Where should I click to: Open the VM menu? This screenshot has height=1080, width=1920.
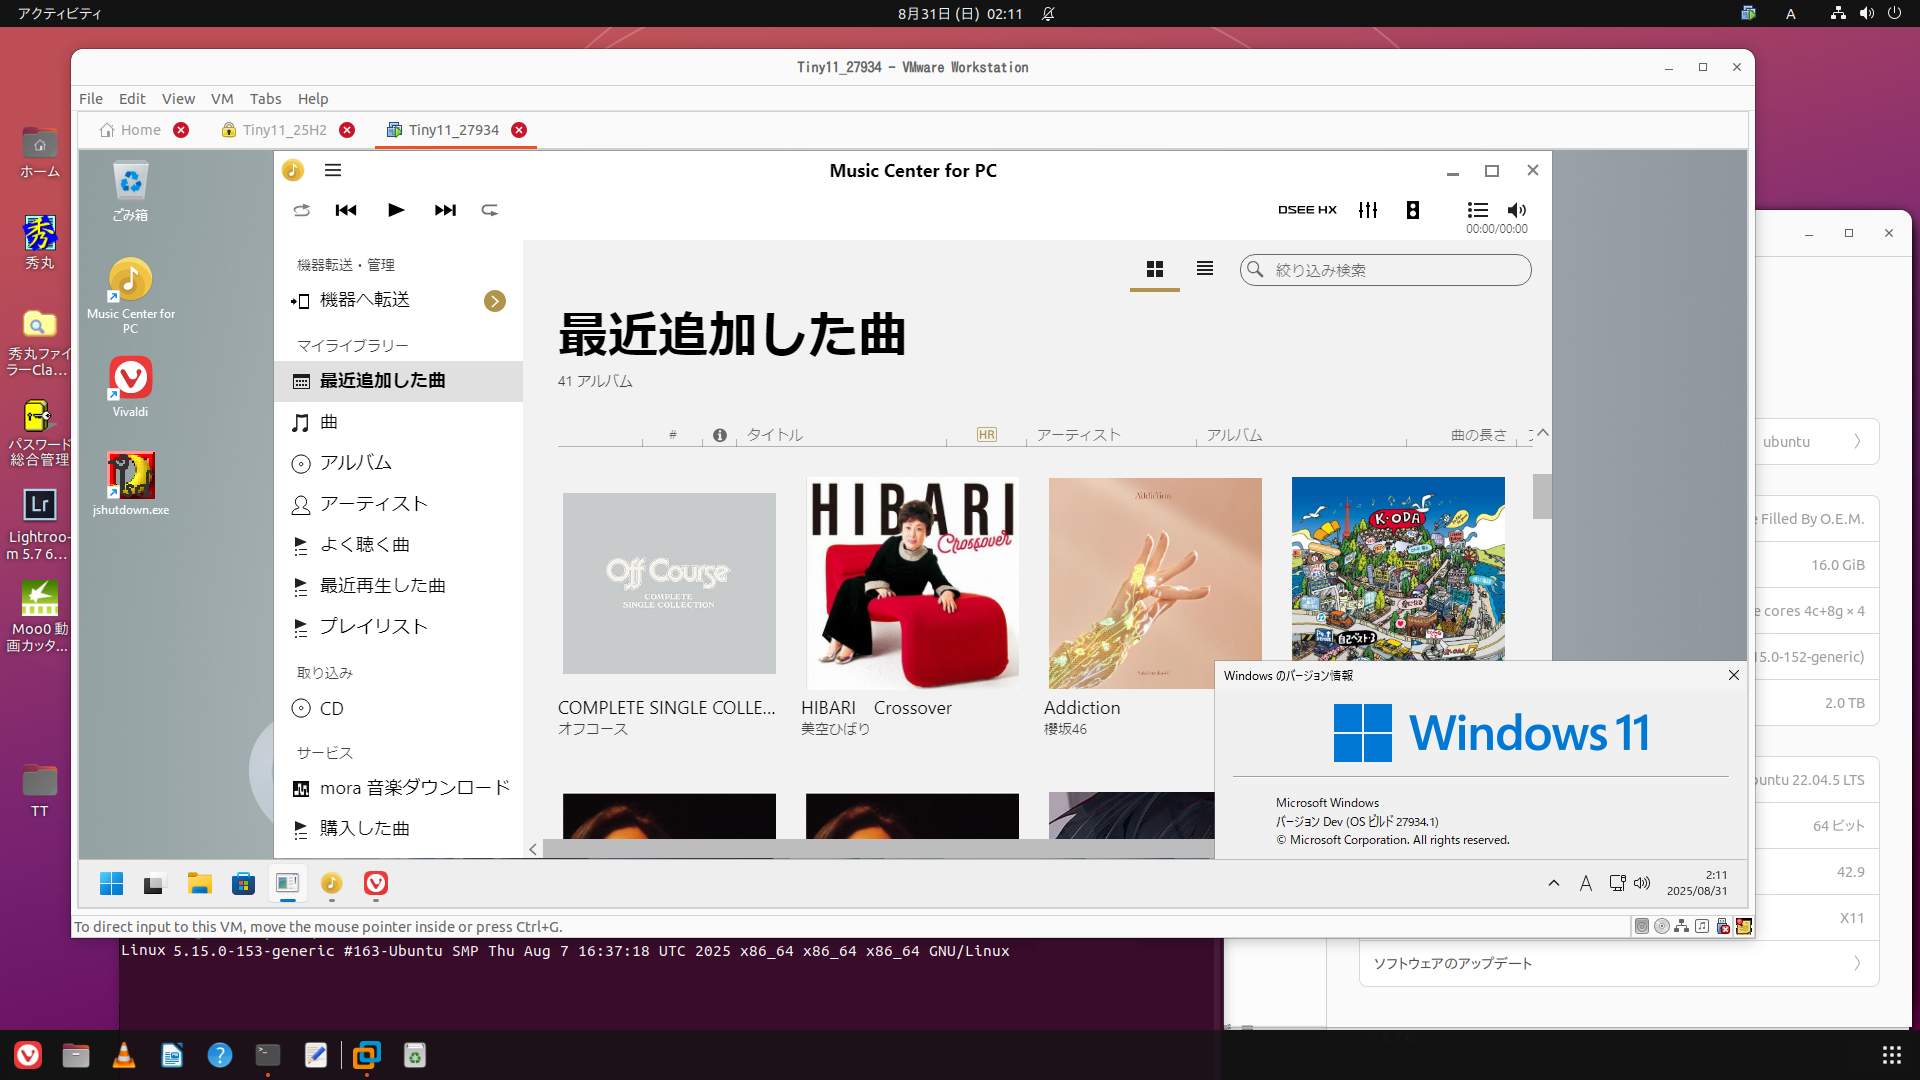point(222,99)
